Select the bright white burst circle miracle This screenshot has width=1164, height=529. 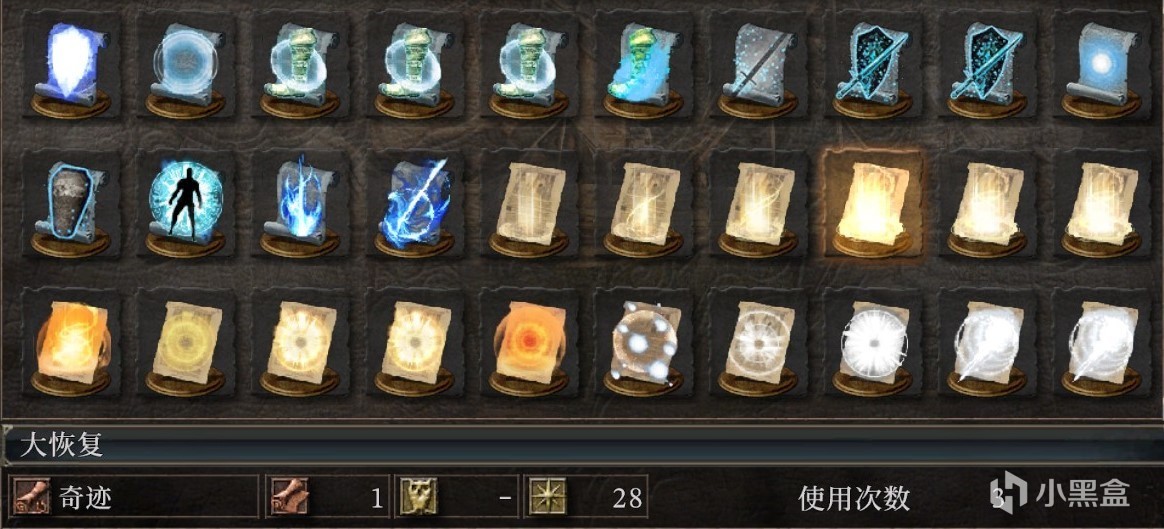click(872, 343)
